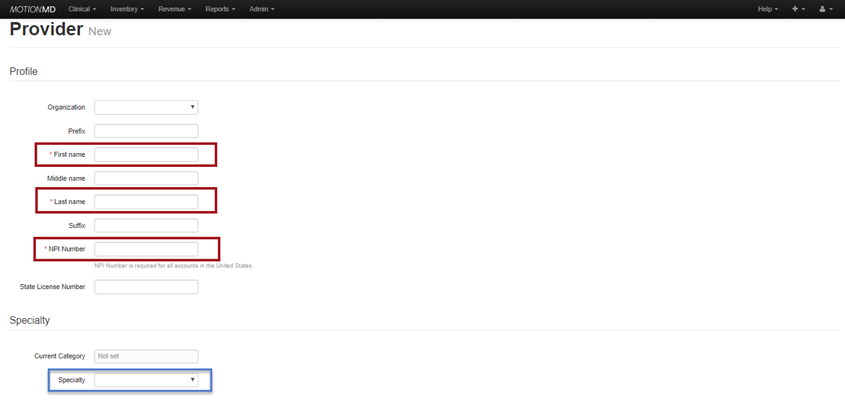Focus the Suffix input field
Viewport: 845px width, 405px height.
[x=146, y=225]
